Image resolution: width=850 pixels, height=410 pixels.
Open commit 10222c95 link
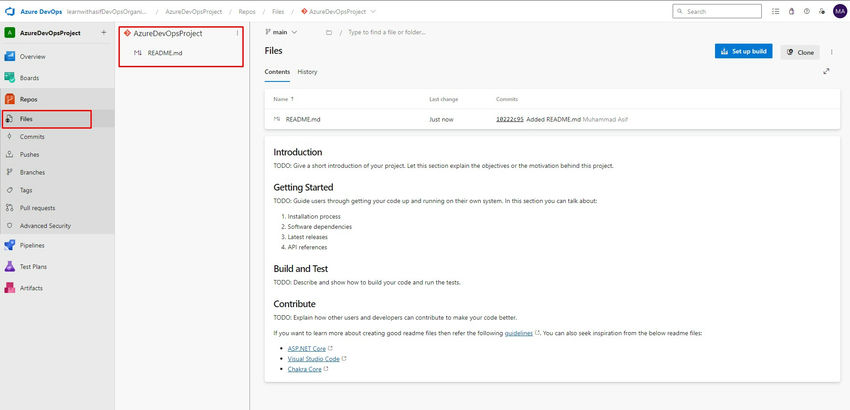click(509, 119)
